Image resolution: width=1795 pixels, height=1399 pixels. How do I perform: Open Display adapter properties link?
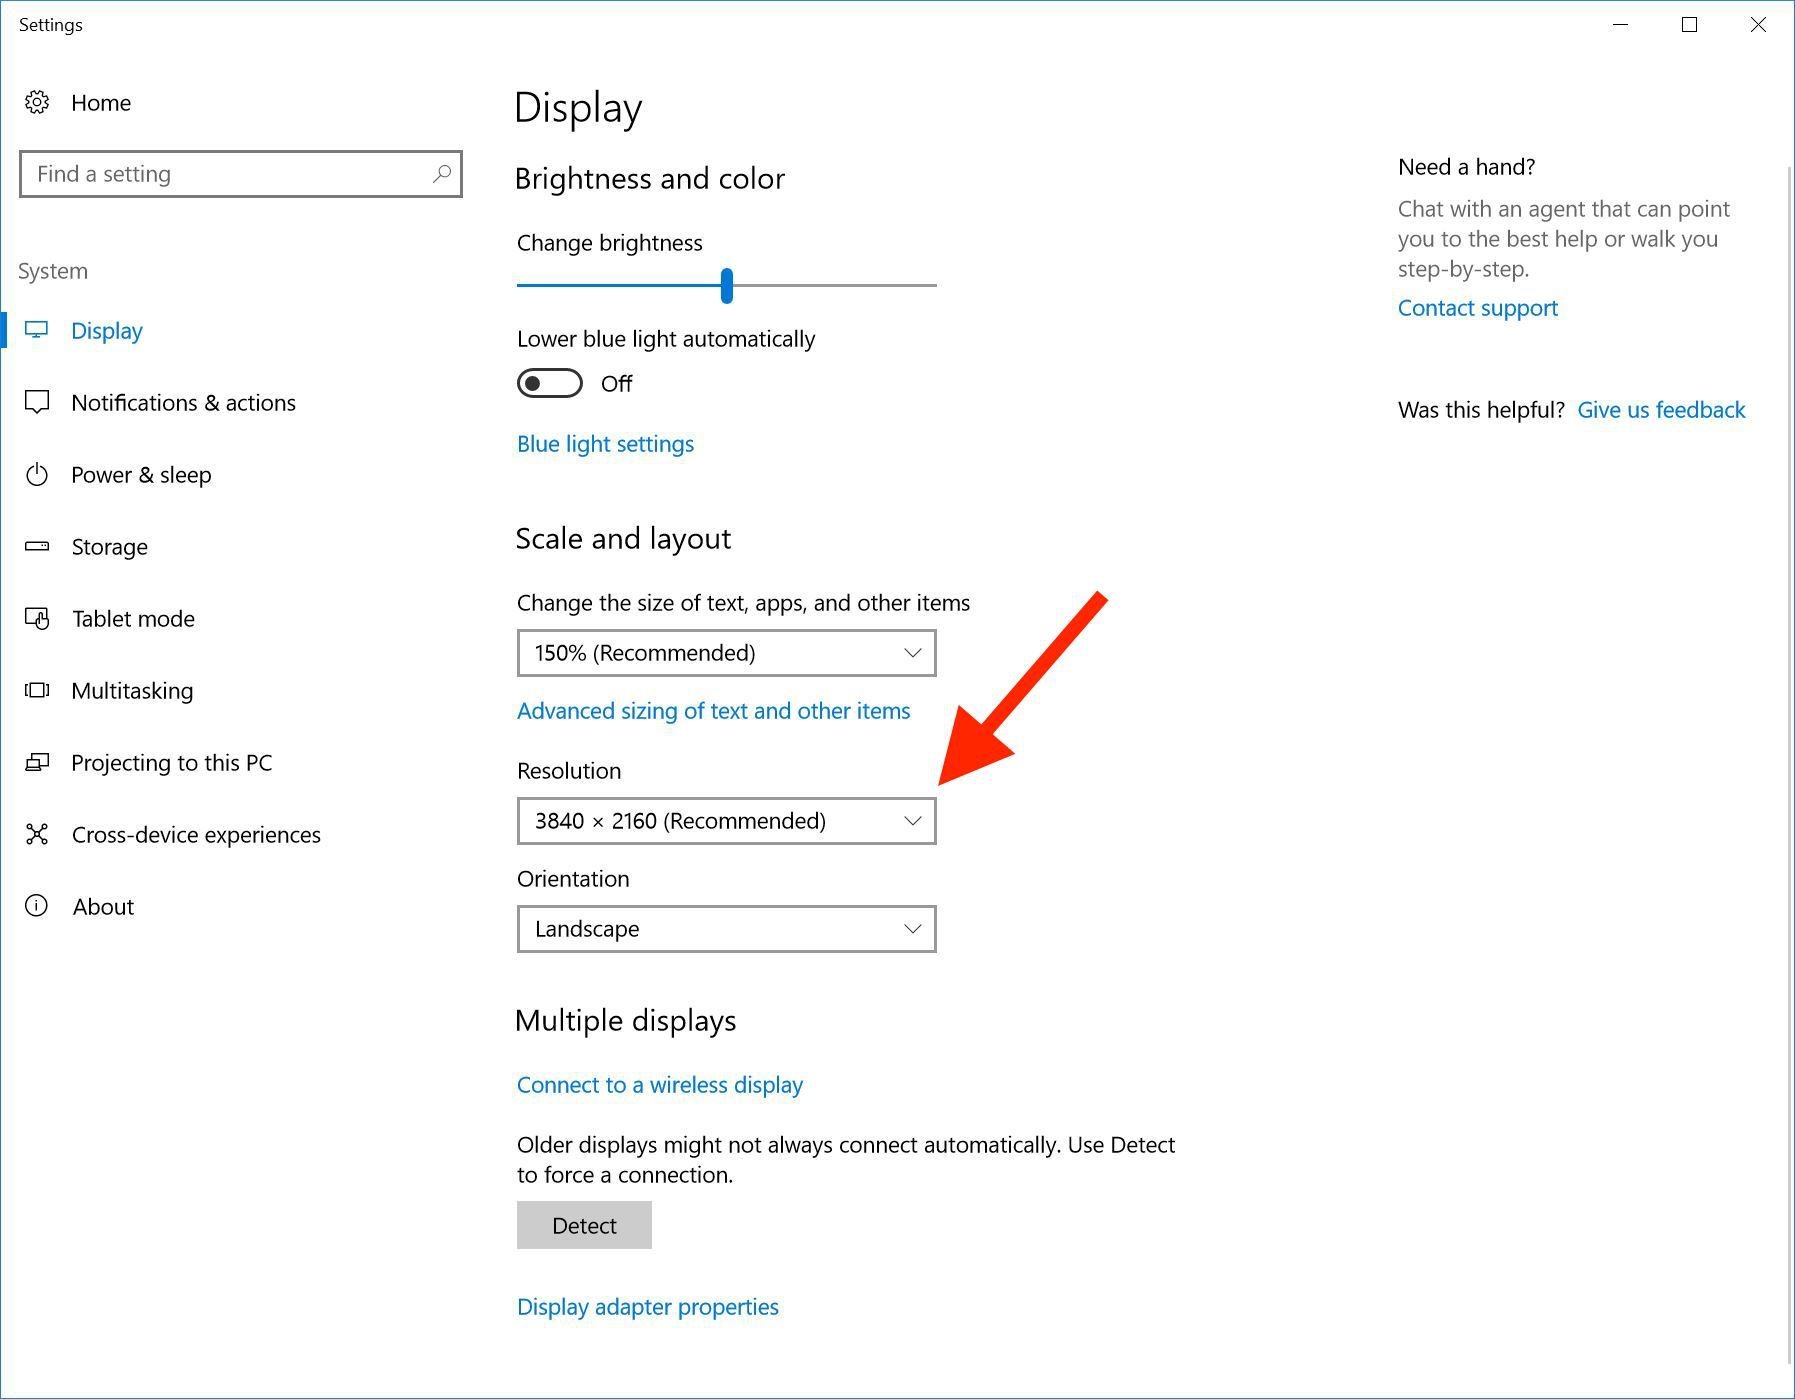point(647,1307)
